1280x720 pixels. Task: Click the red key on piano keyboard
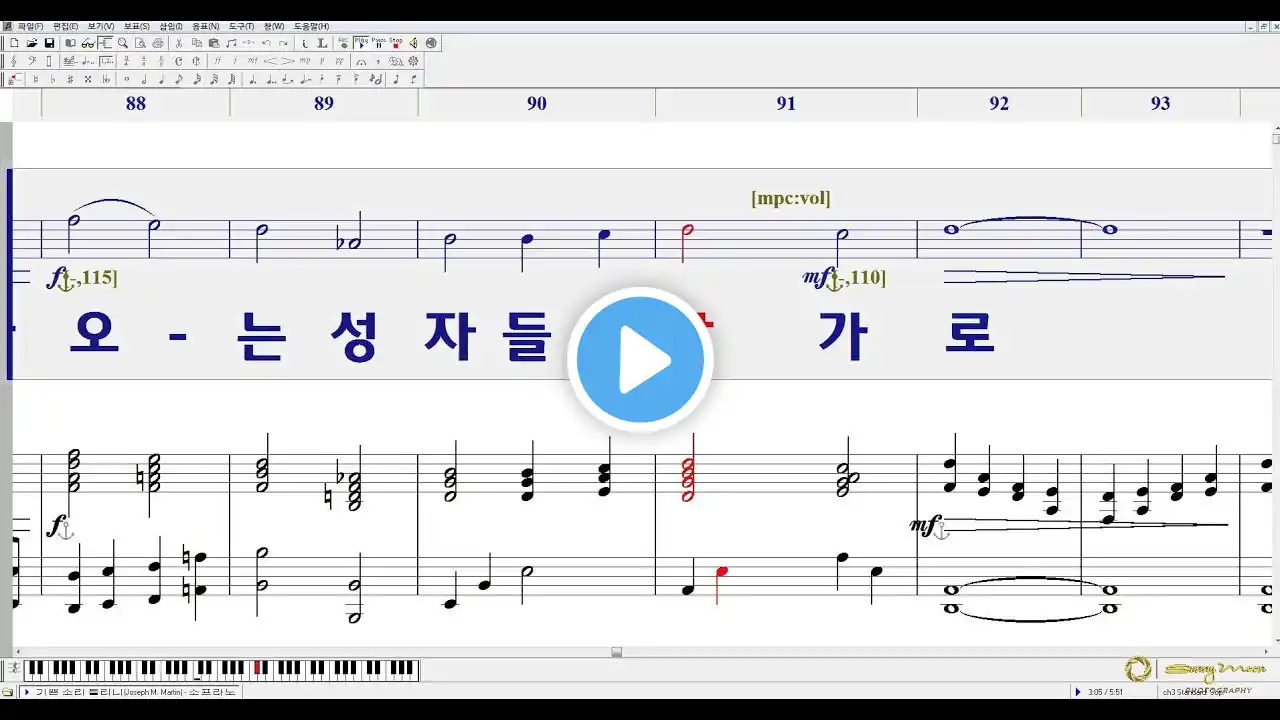click(257, 666)
